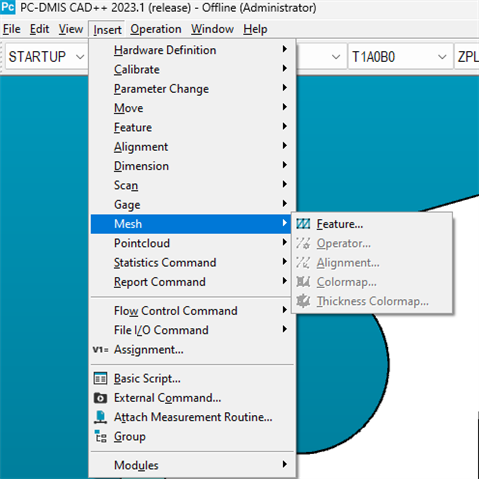The height and width of the screenshot is (479, 479).
Task: Click the Thickness Colormap icon
Action: click(x=303, y=301)
